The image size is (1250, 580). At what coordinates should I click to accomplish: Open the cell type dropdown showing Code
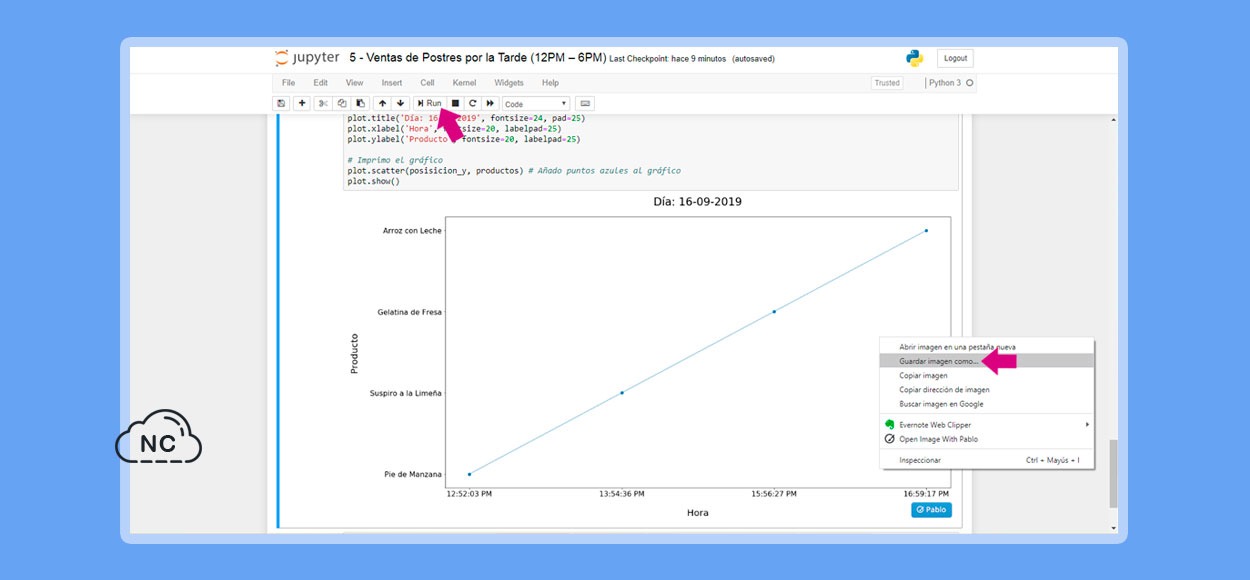click(536, 103)
